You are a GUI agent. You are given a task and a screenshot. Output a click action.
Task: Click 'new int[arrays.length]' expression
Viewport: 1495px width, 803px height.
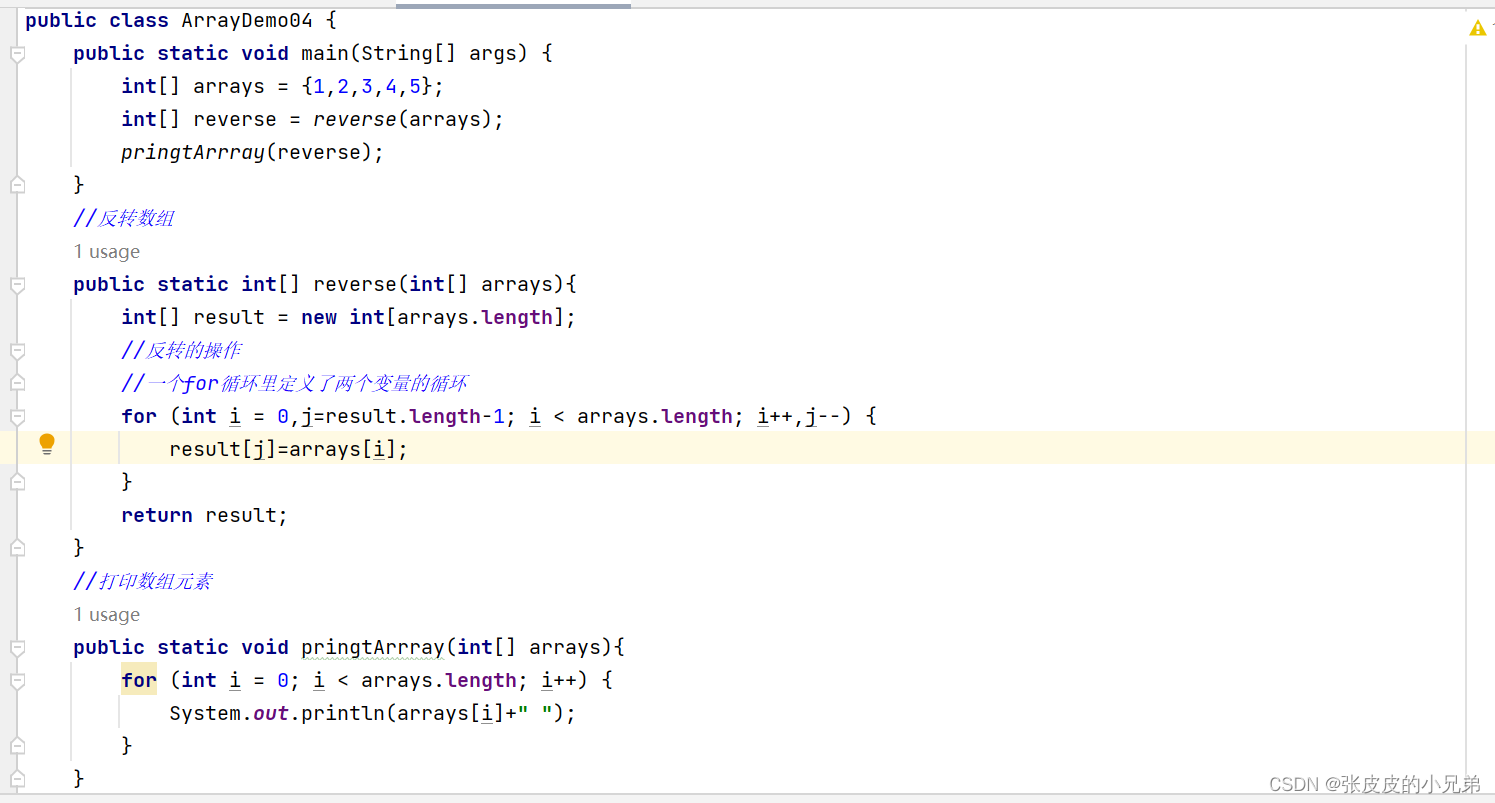433,318
